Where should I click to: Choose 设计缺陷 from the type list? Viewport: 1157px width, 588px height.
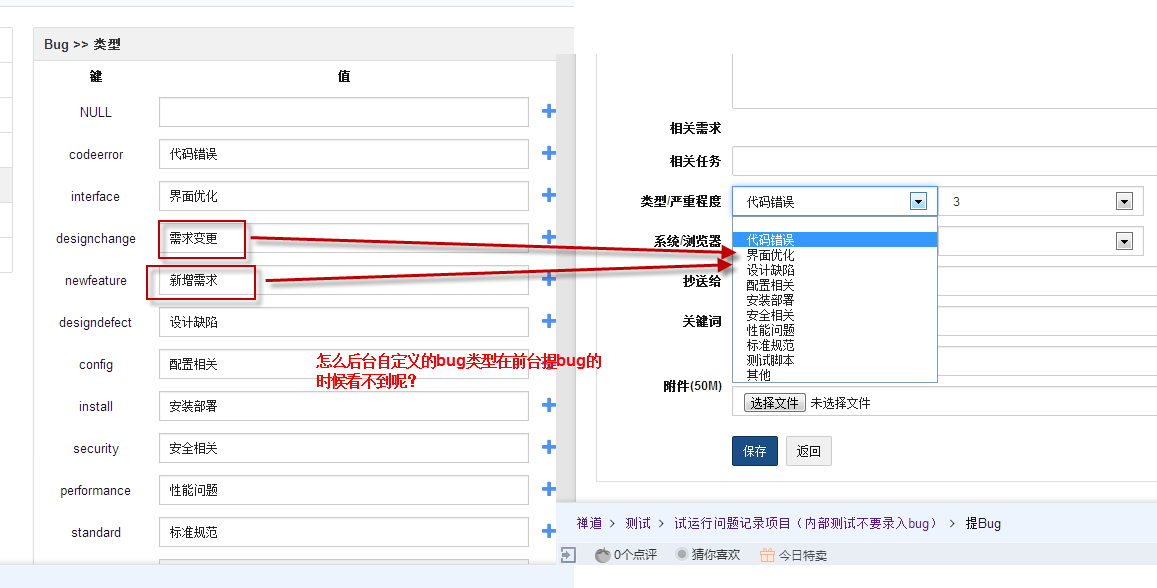pyautogui.click(x=835, y=270)
